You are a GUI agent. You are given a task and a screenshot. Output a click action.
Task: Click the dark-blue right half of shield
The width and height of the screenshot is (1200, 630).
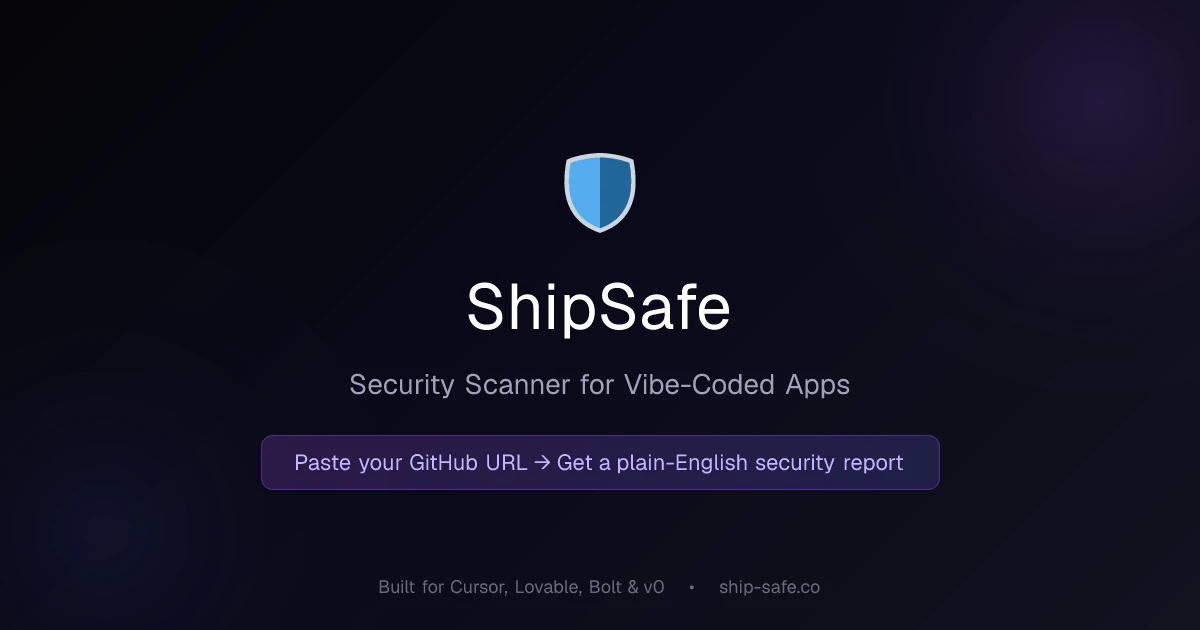pyautogui.click(x=616, y=190)
